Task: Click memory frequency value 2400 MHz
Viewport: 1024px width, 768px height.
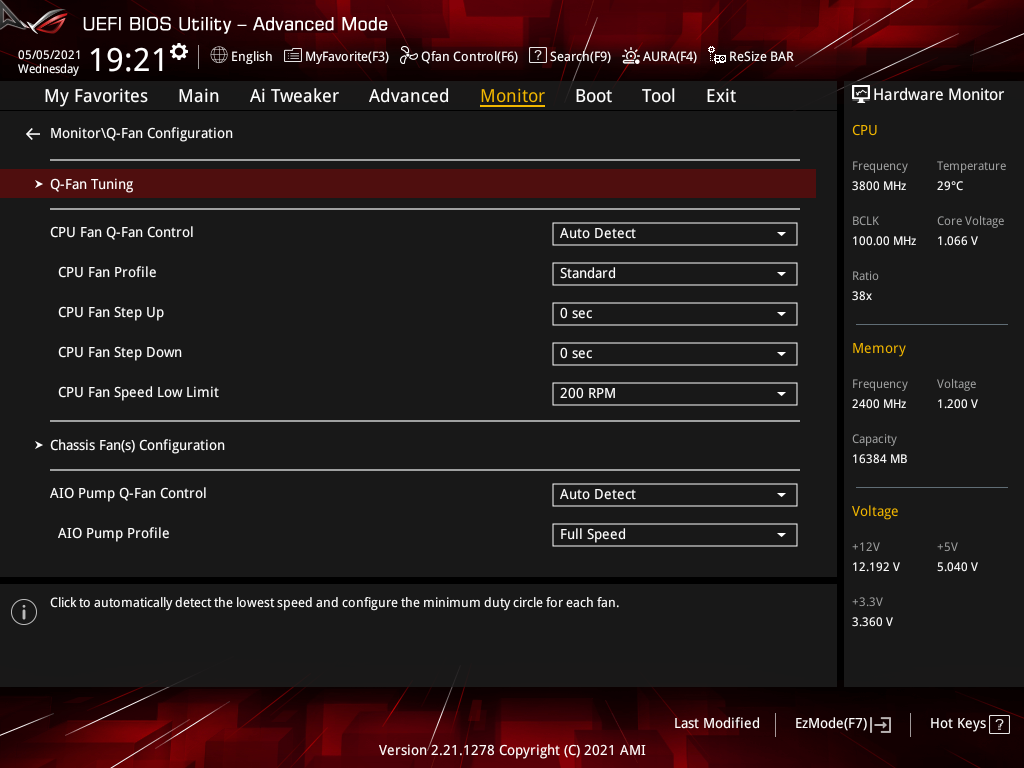Action: point(879,404)
